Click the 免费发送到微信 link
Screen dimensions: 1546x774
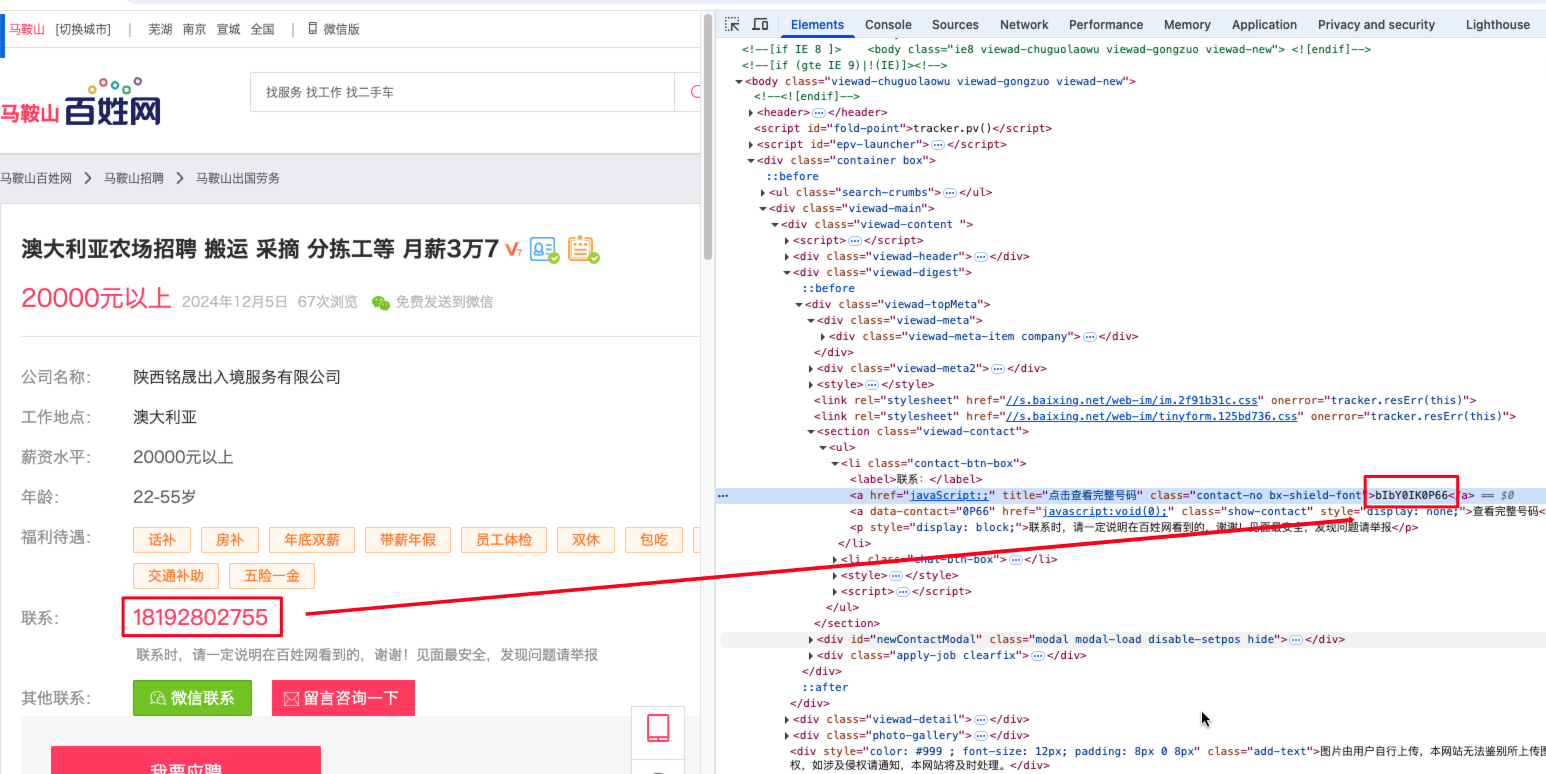pos(444,302)
